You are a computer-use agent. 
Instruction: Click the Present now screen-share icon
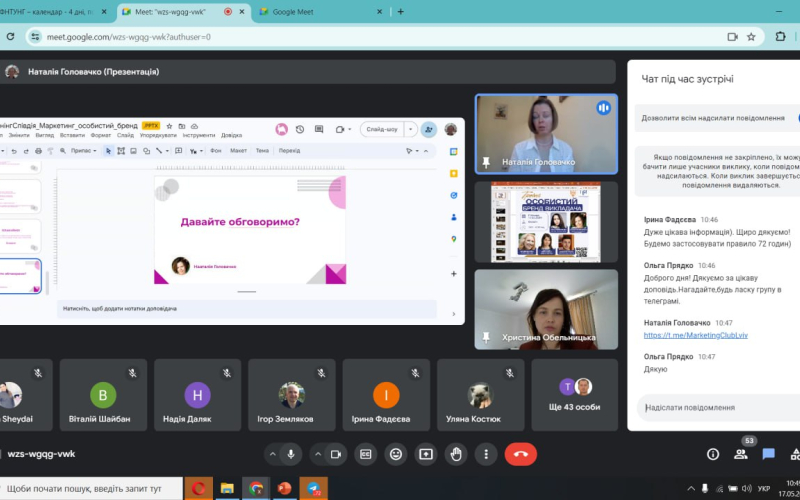click(x=426, y=454)
